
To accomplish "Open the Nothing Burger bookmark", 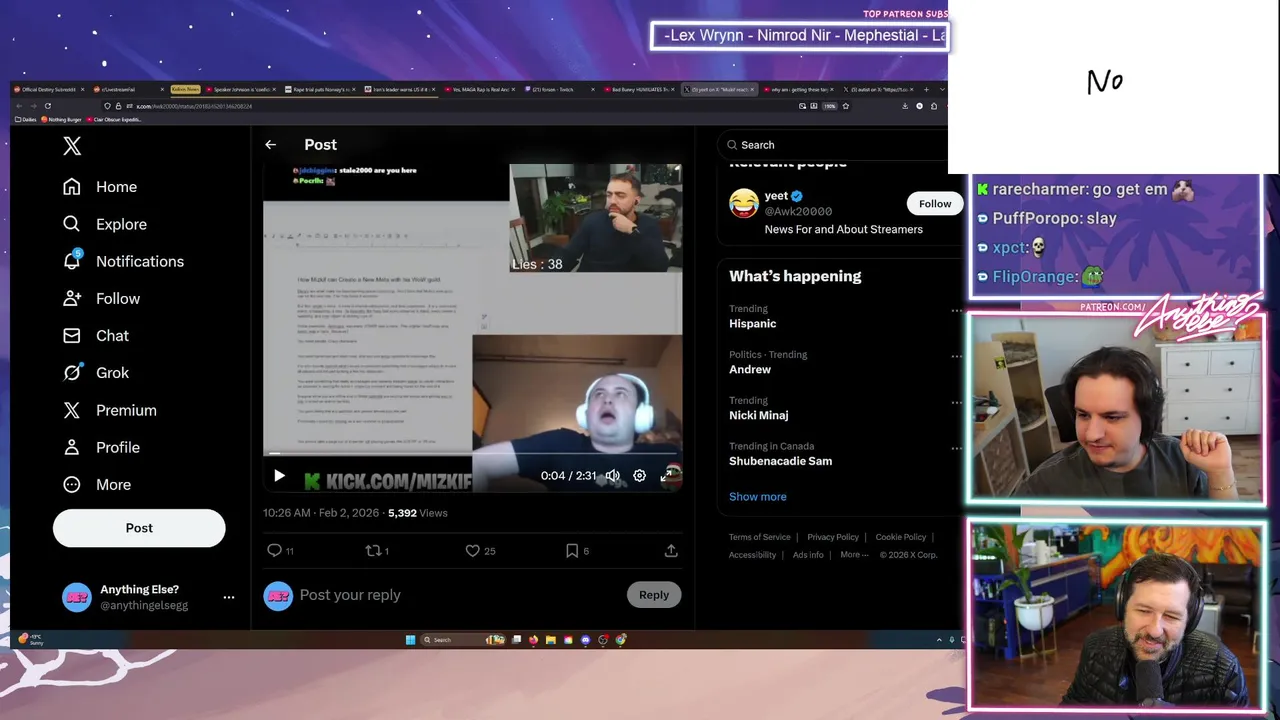I will pos(61,119).
